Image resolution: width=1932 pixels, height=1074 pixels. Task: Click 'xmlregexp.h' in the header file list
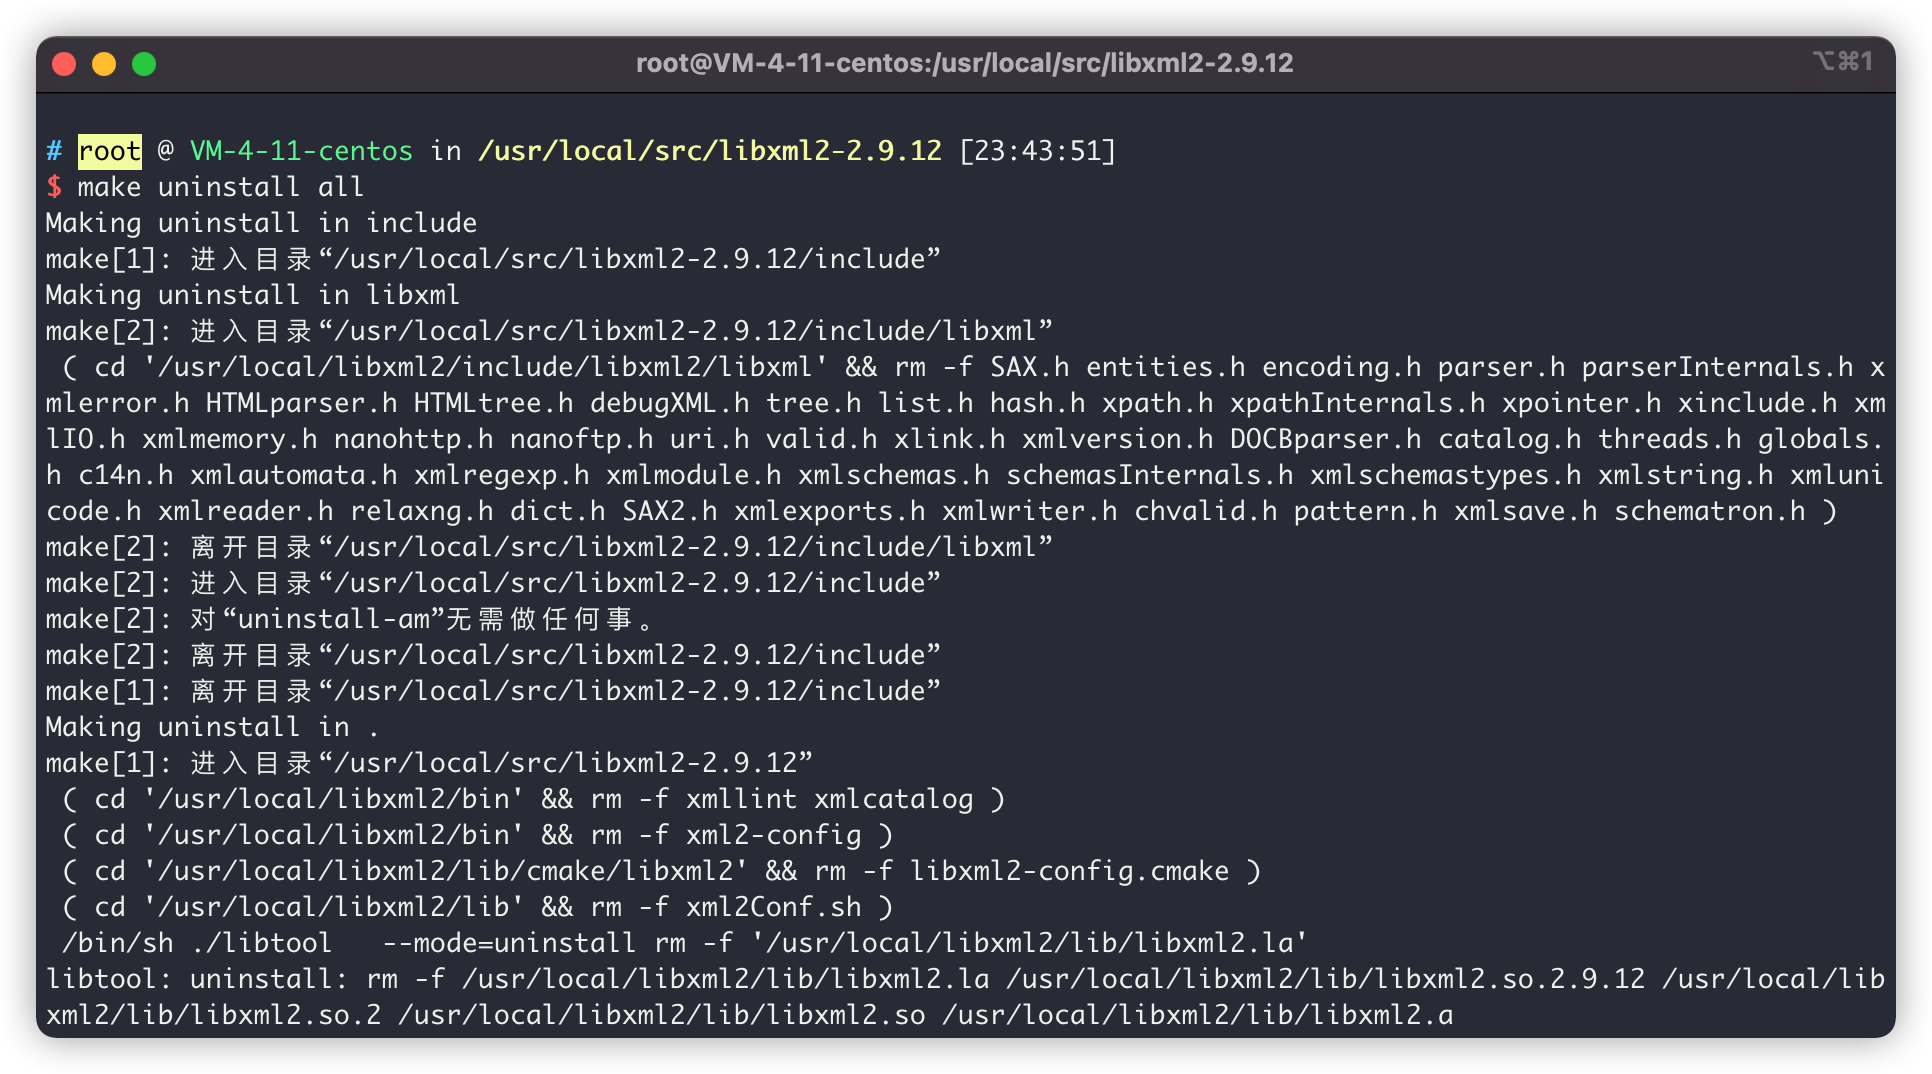[501, 475]
